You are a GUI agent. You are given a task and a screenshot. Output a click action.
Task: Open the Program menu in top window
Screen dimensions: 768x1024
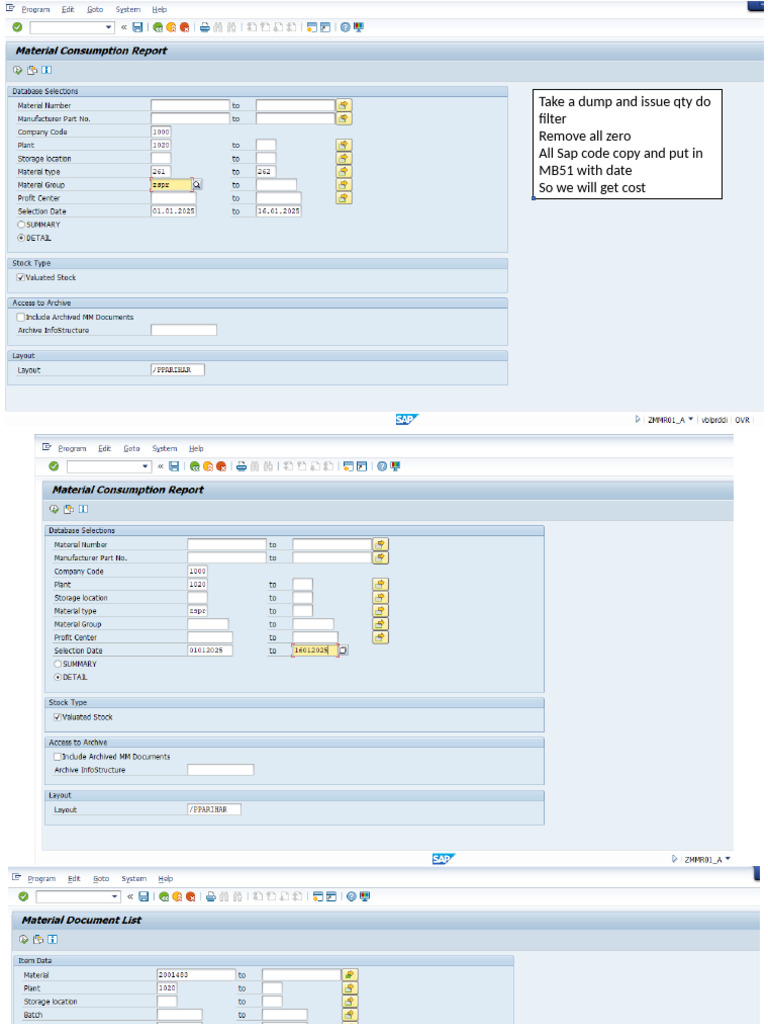click(x=35, y=10)
